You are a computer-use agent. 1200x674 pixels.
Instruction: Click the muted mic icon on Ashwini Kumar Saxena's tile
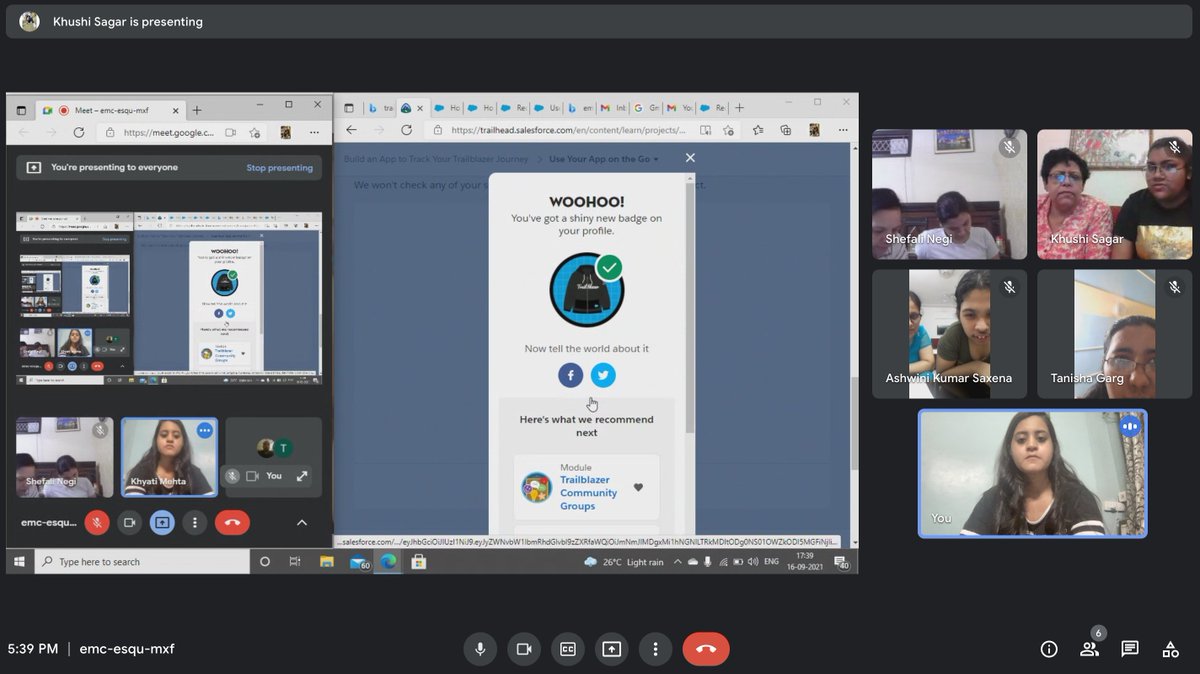pos(1009,287)
